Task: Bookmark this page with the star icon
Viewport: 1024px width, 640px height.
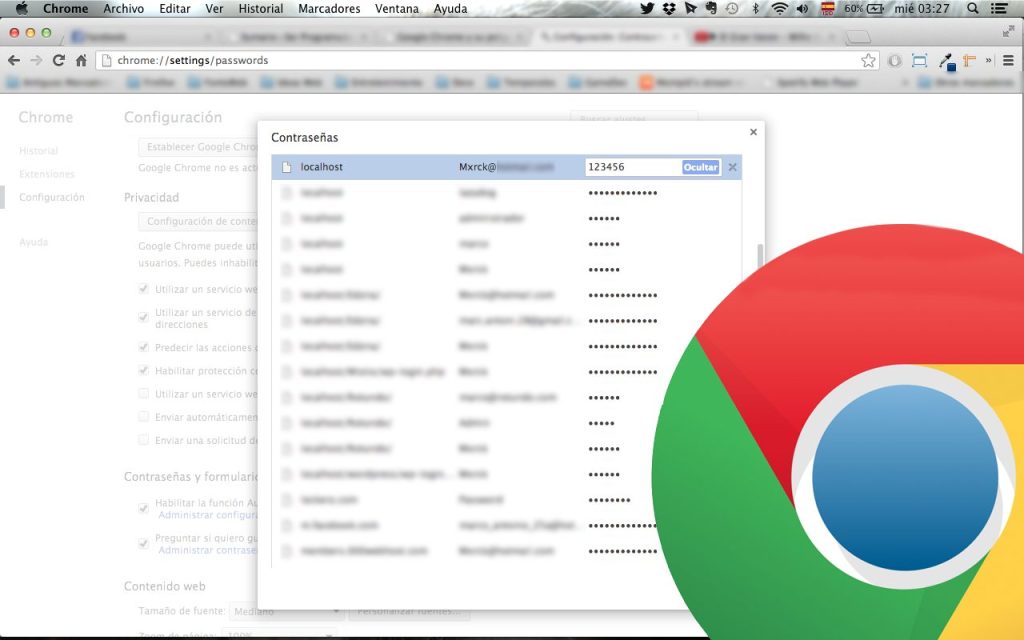Action: 868,60
